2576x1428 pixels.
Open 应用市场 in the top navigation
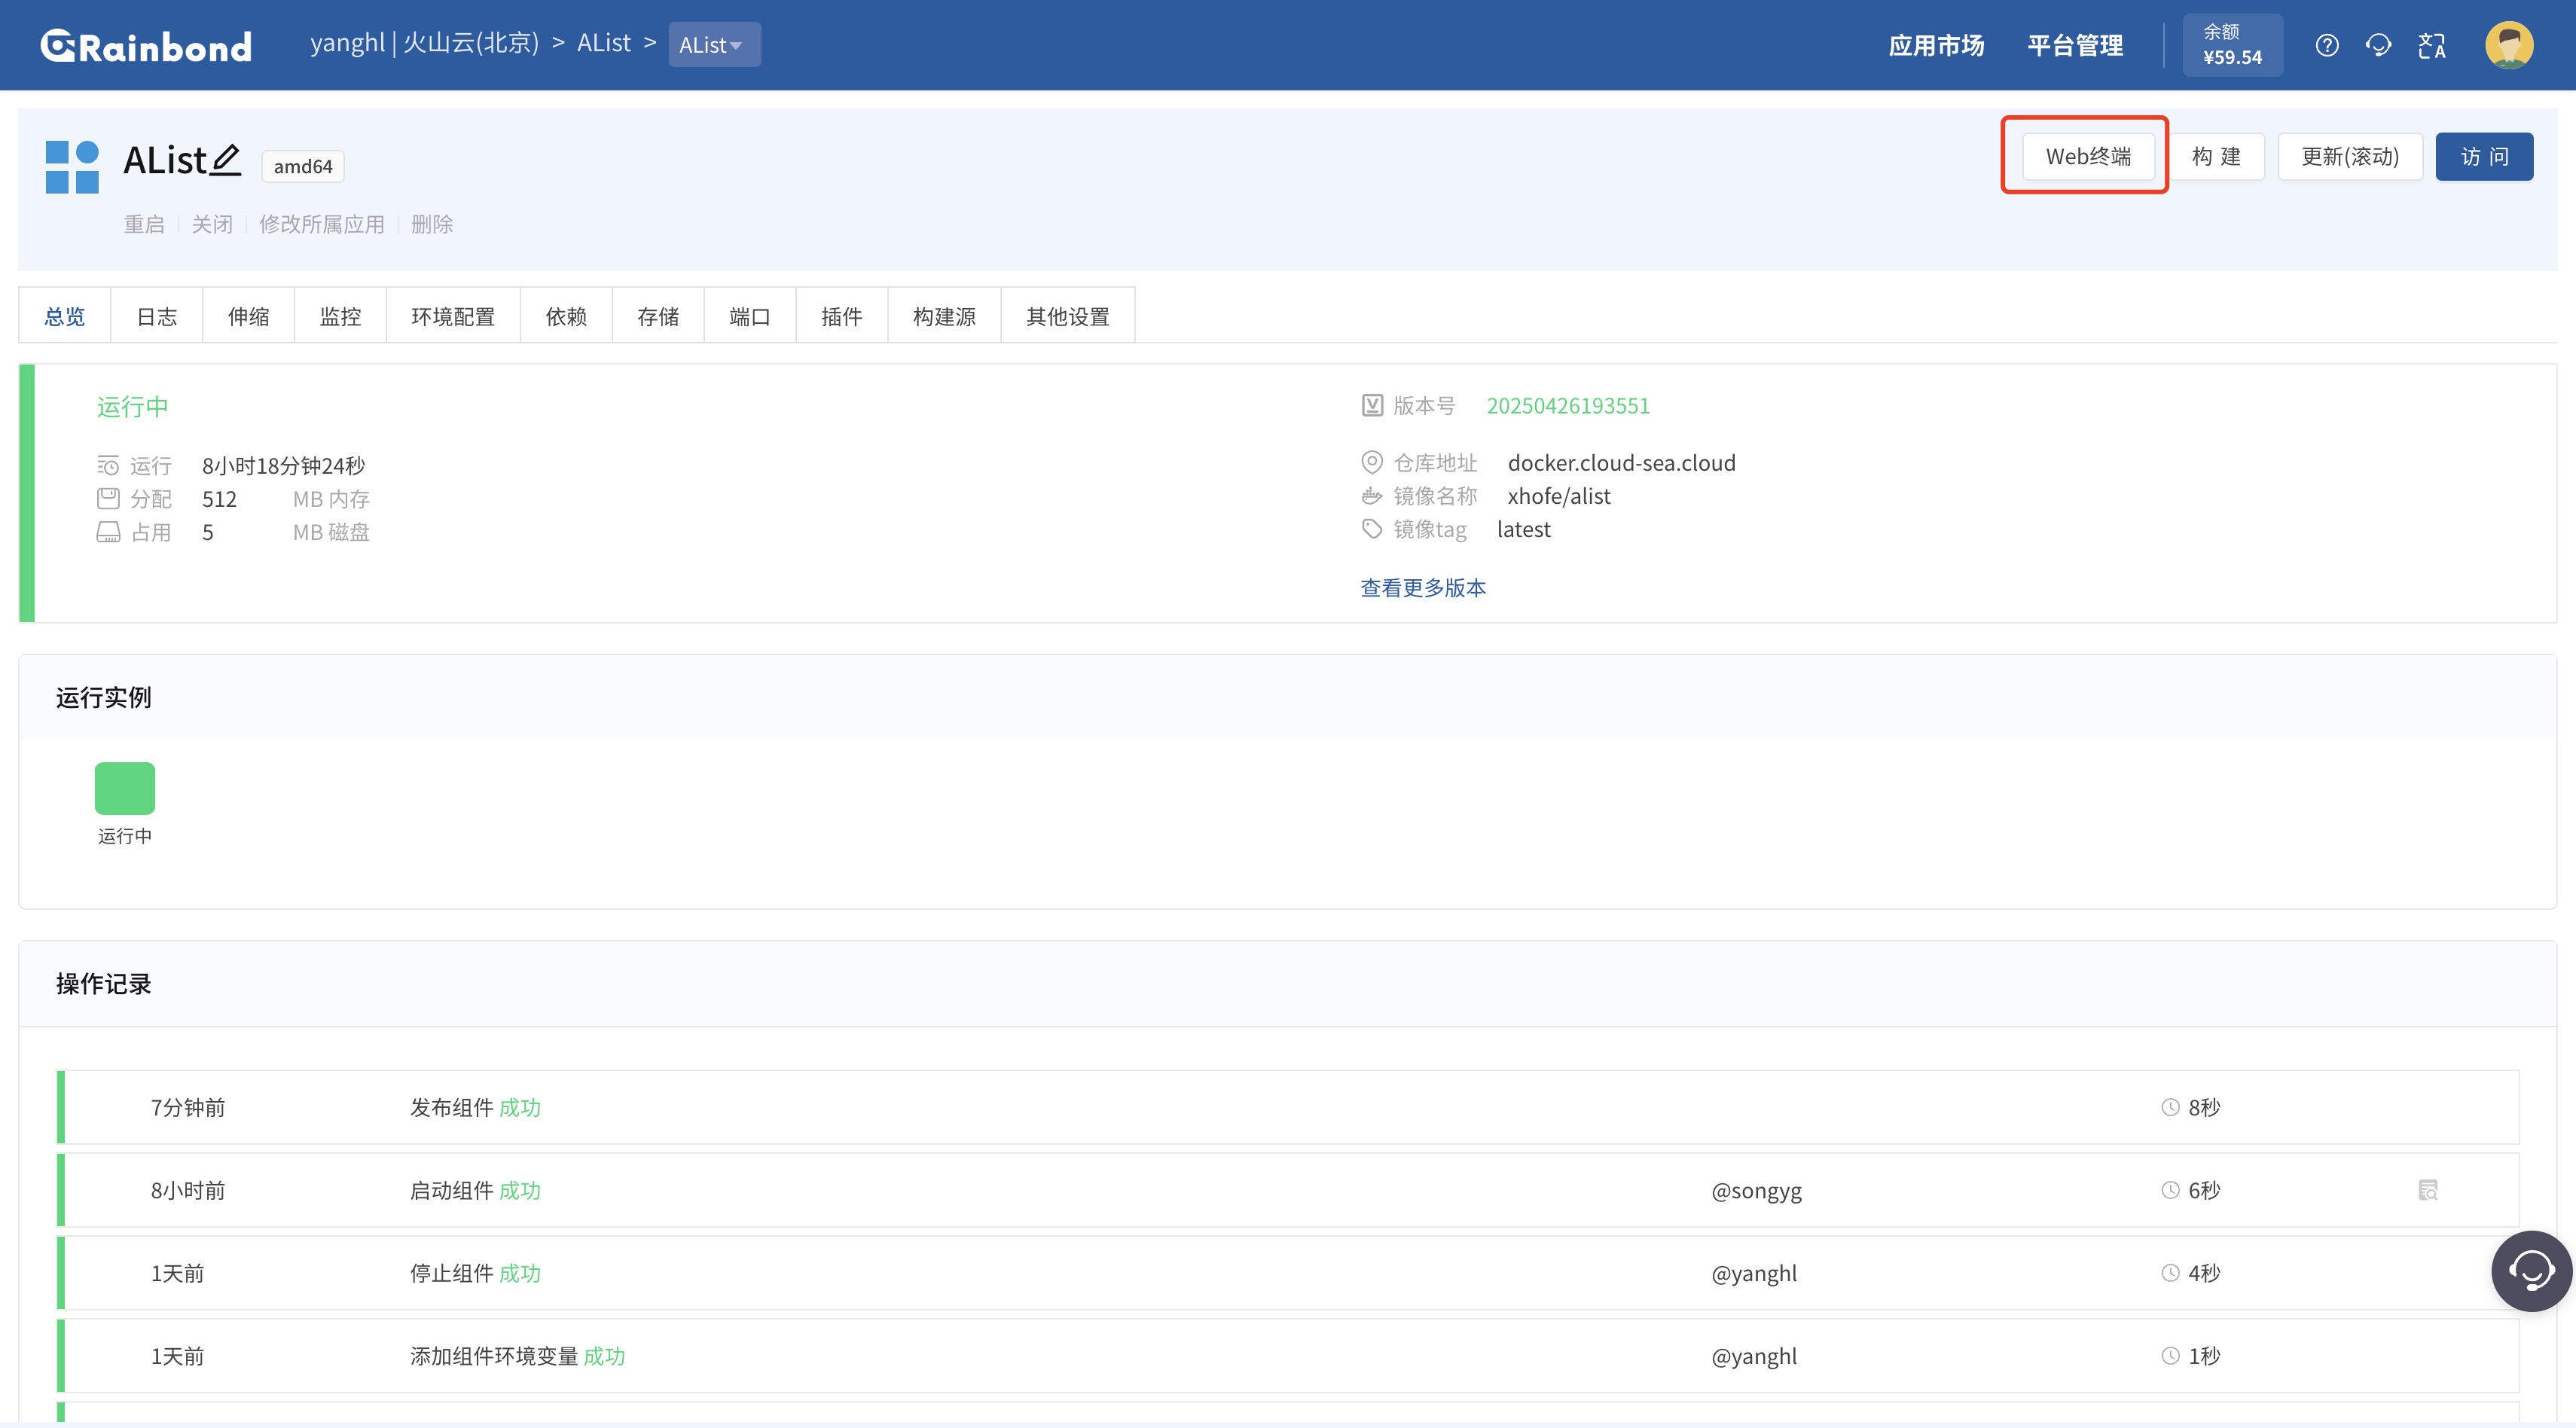pos(1936,45)
